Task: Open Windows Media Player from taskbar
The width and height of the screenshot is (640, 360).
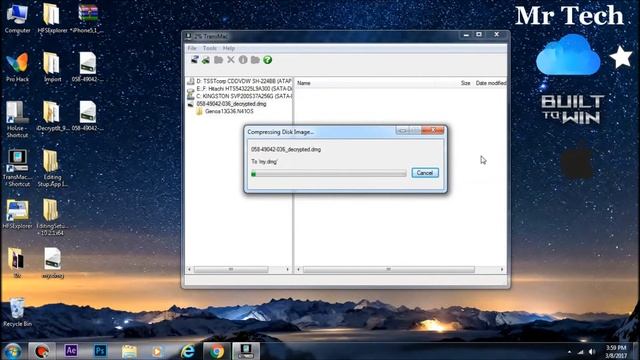Action: tap(157, 351)
